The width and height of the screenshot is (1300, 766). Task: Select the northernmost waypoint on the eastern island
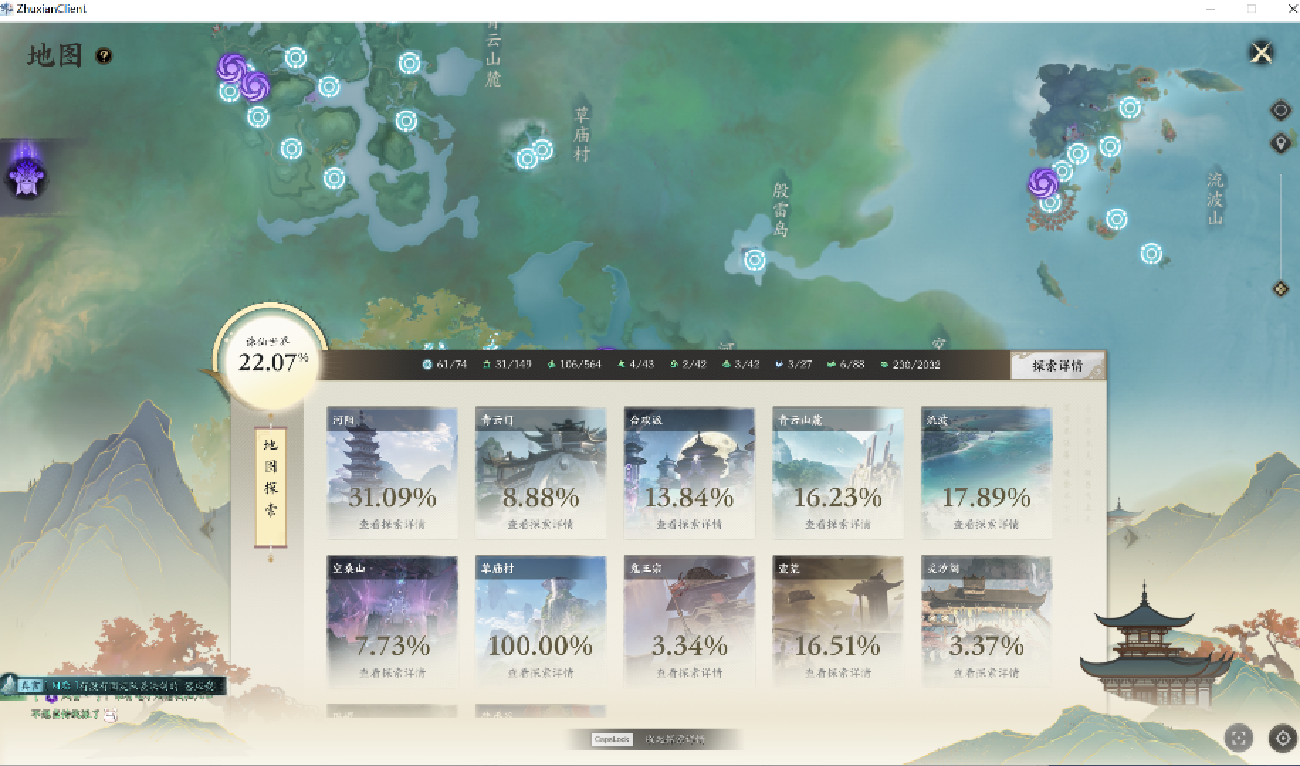[x=1130, y=107]
